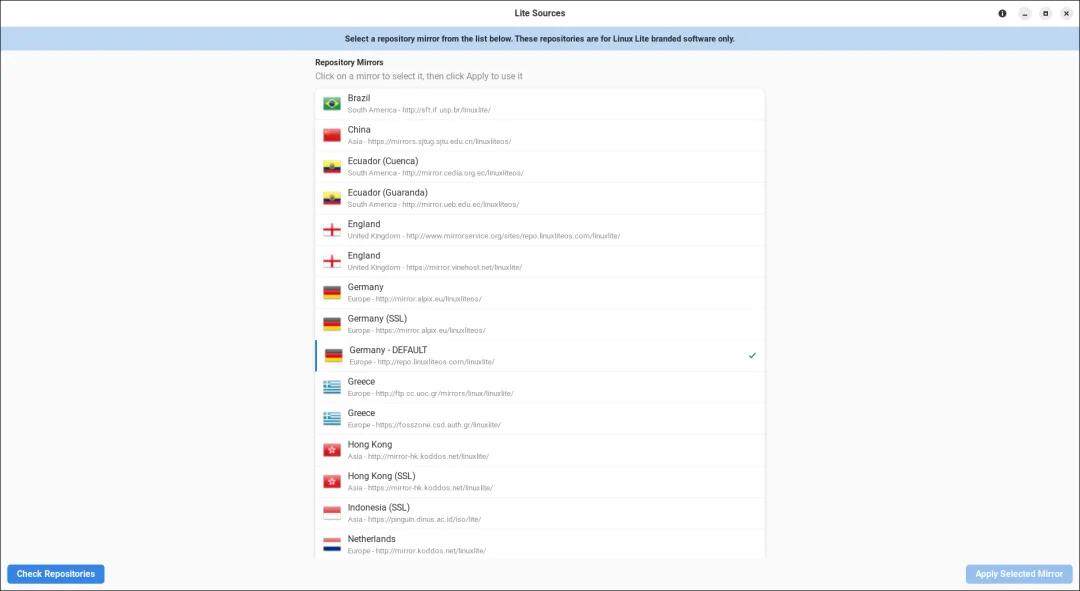Click the Ecuador (Guaranda) flag icon
Image resolution: width=1080 pixels, height=591 pixels.
[332, 198]
